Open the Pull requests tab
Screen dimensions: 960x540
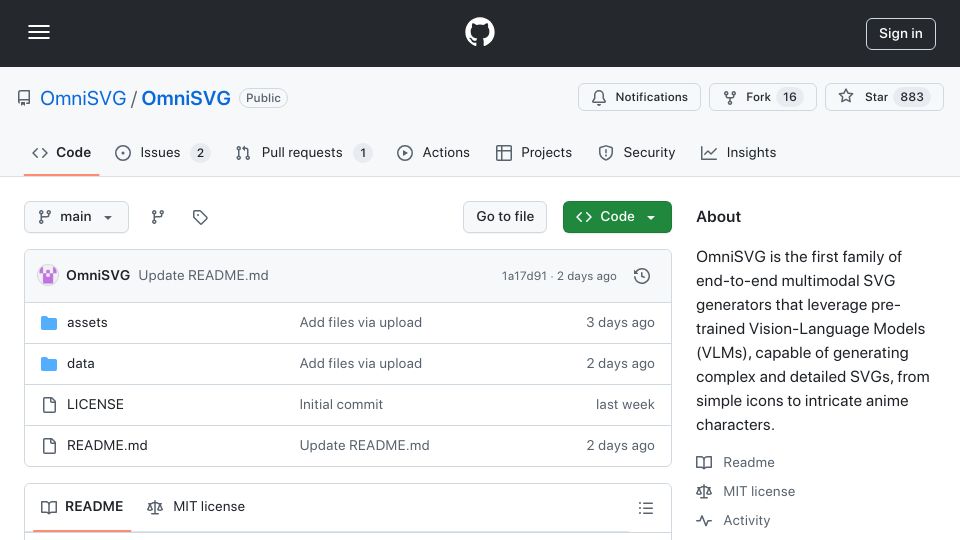[x=304, y=152]
